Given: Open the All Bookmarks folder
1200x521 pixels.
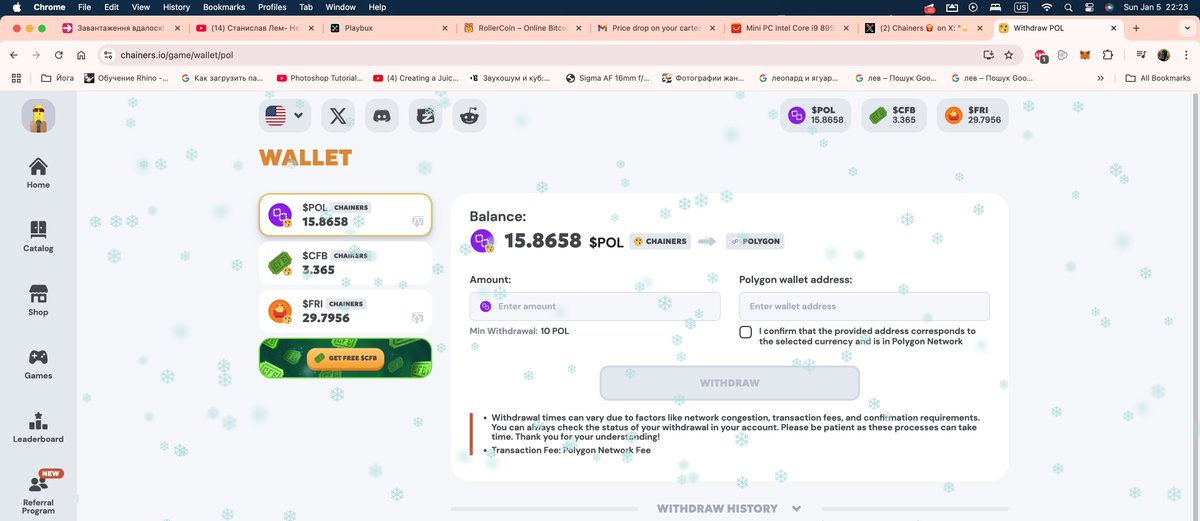Looking at the screenshot, I should coord(1158,77).
